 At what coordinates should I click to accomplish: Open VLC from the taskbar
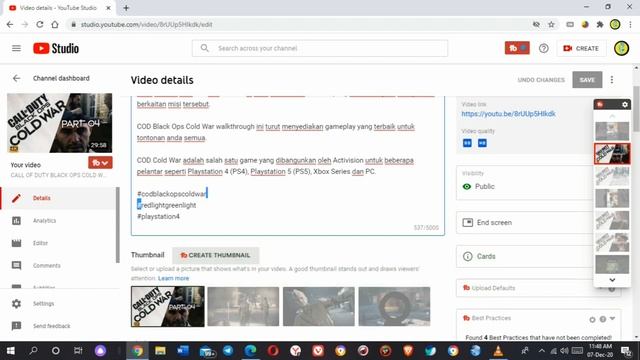pyautogui.click(x=498, y=351)
